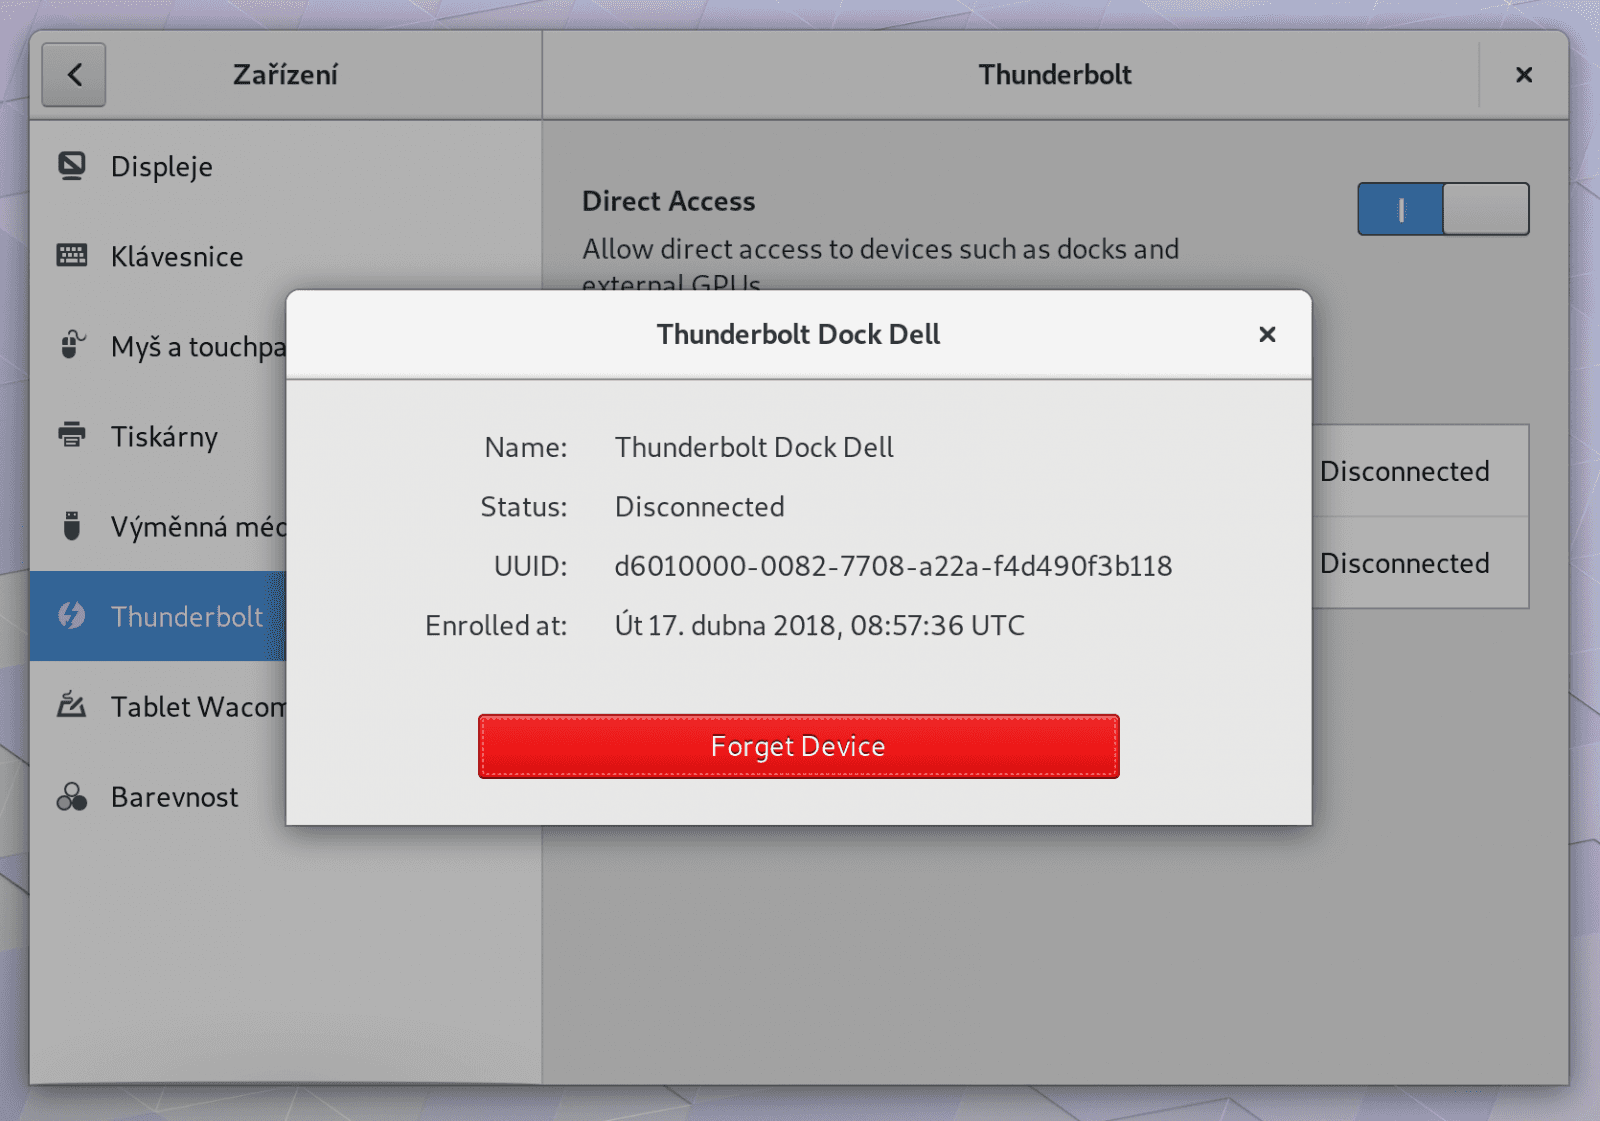
Task: Open Klávesnice settings via keyboard icon
Action: click(71, 256)
